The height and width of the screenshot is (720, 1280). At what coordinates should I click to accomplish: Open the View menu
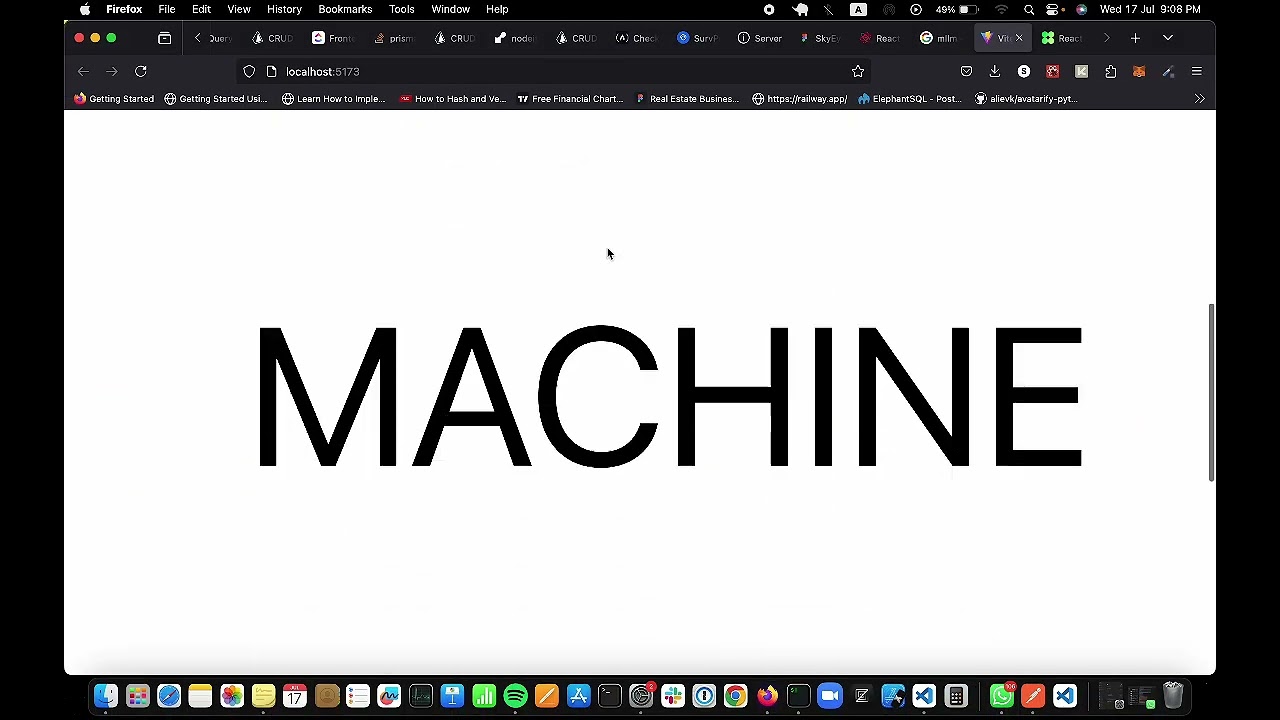point(239,9)
